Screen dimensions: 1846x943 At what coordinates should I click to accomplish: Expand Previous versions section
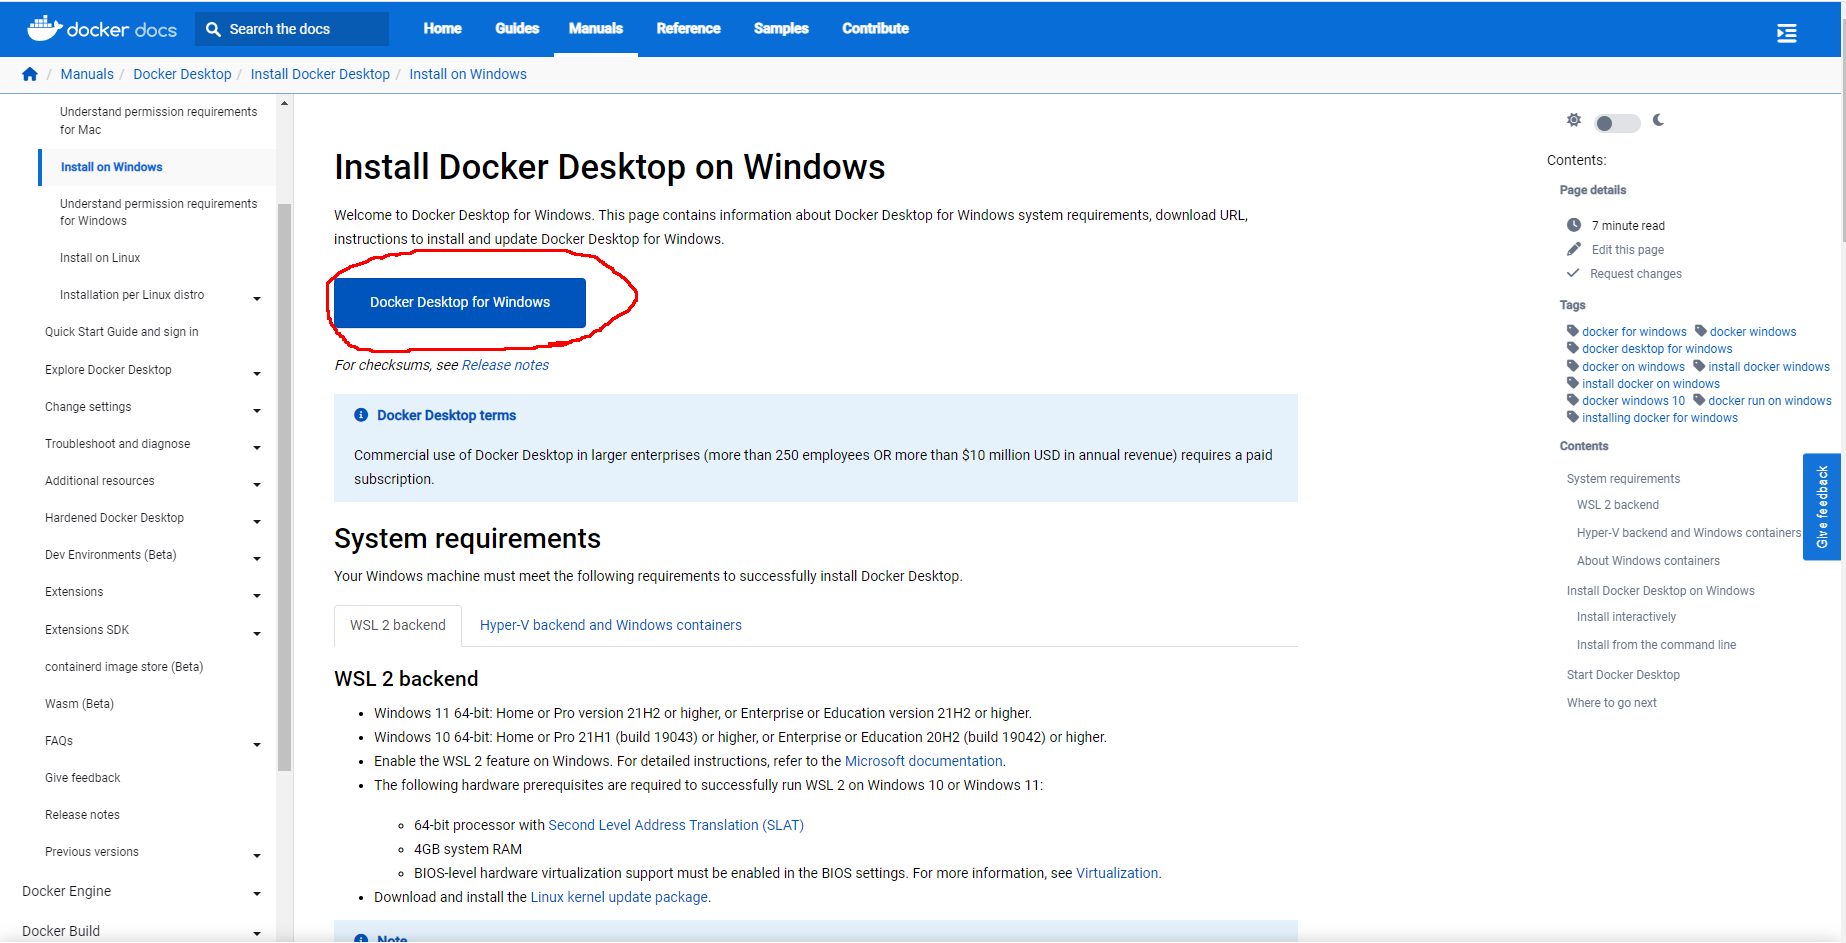coord(257,855)
